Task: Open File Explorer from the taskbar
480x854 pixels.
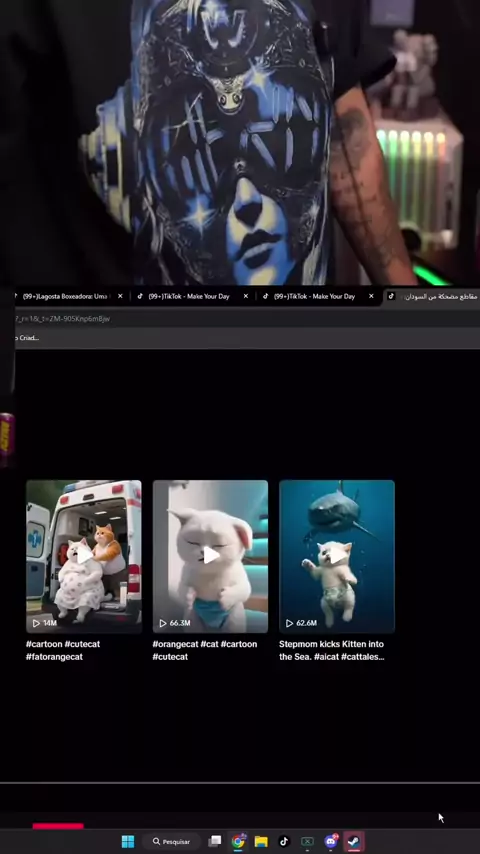Action: (x=261, y=841)
